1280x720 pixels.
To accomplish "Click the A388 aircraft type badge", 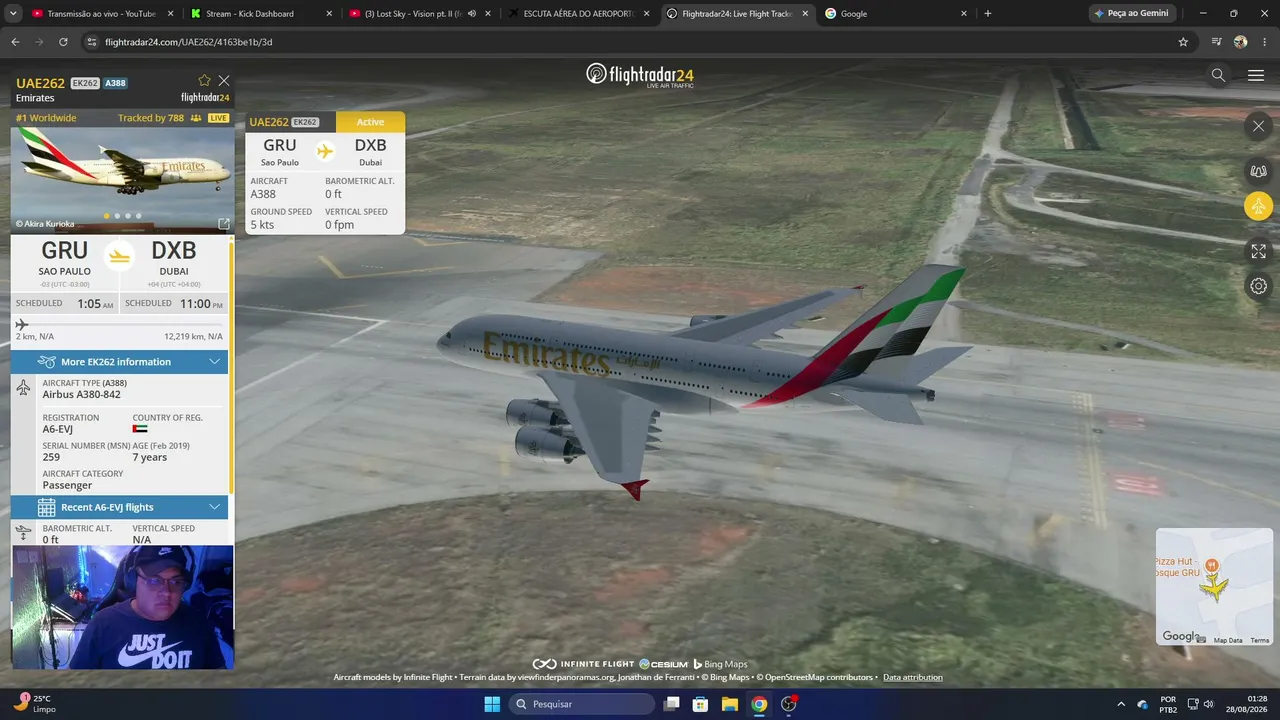I will [x=115, y=83].
